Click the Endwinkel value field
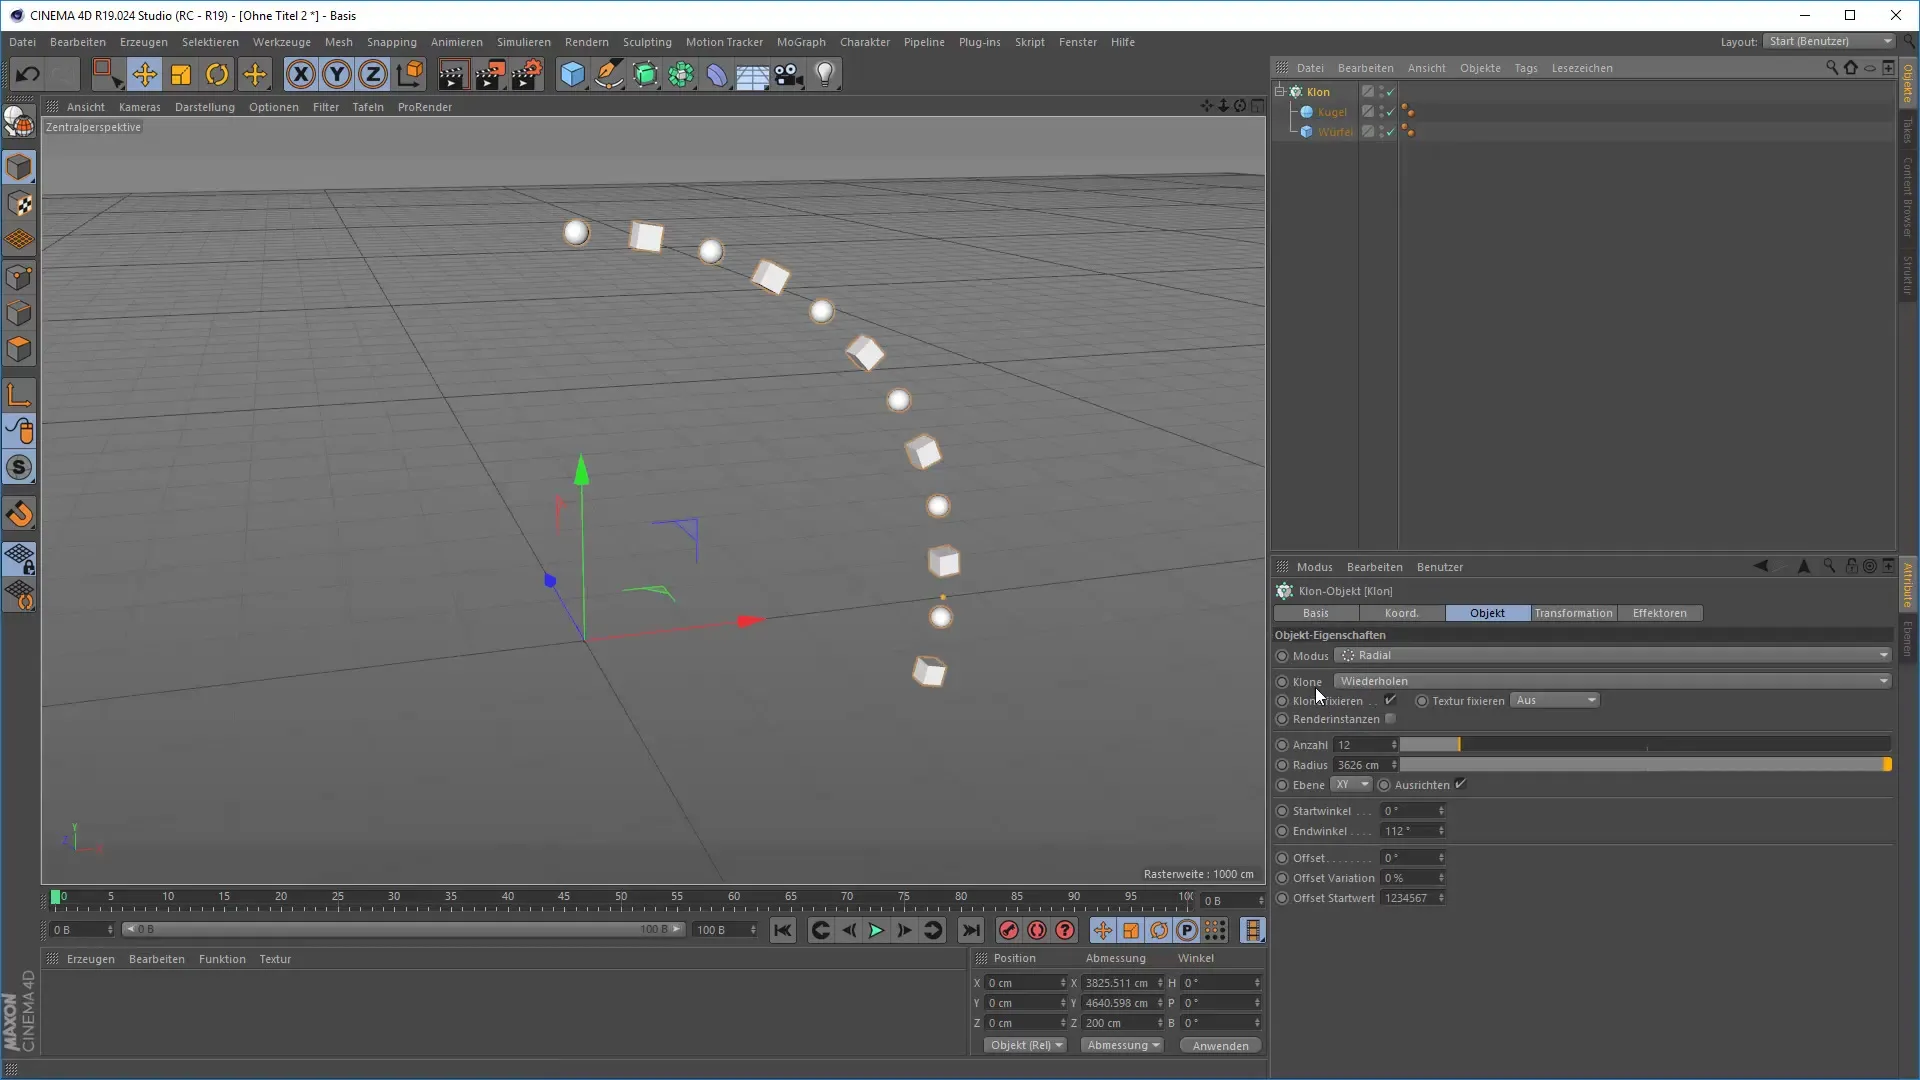 pos(1413,831)
